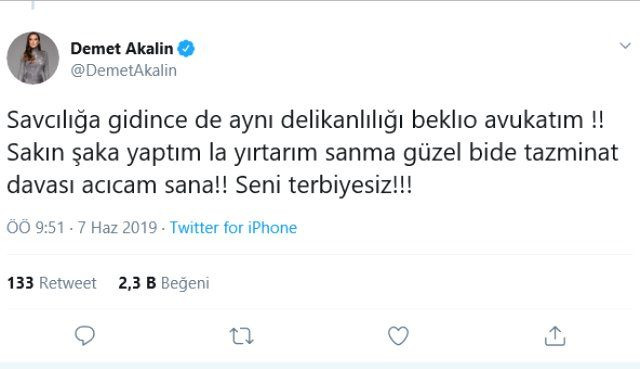640x369 pixels.
Task: View the 2,3 B Beğeni list
Action: click(x=164, y=283)
